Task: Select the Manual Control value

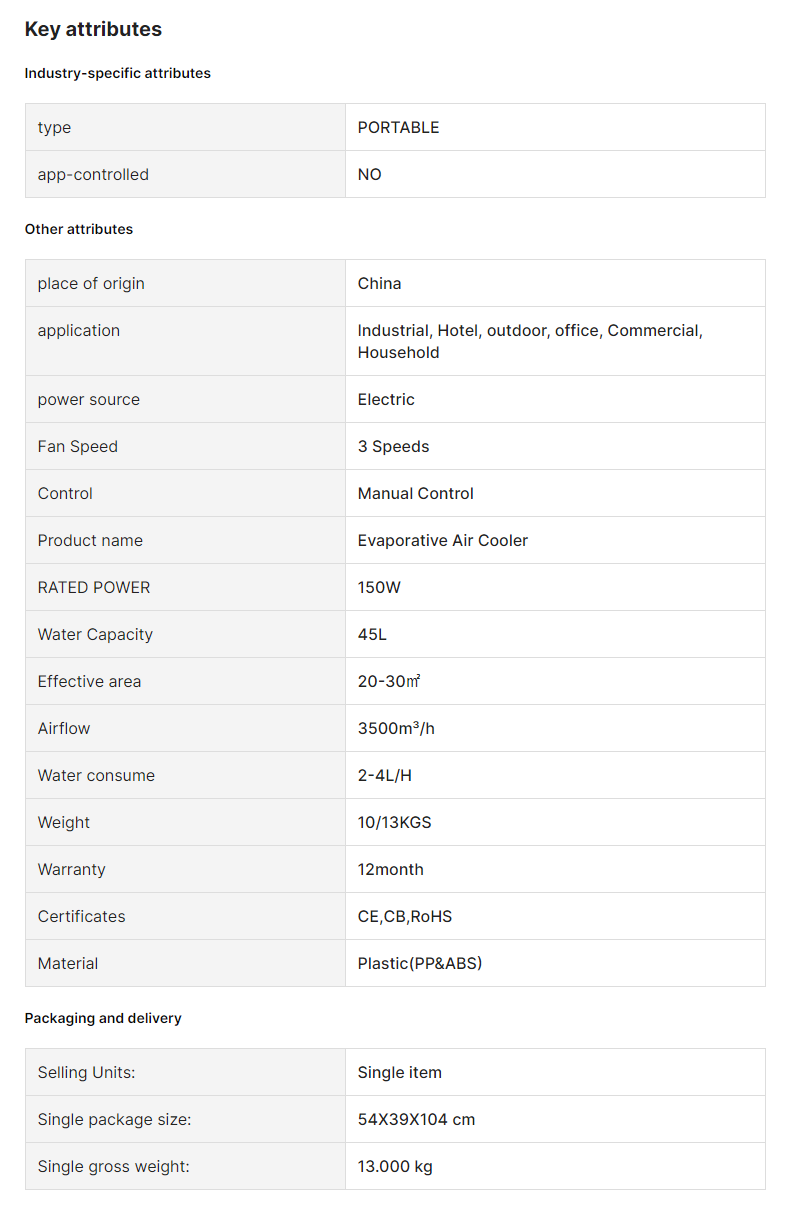Action: tap(416, 493)
